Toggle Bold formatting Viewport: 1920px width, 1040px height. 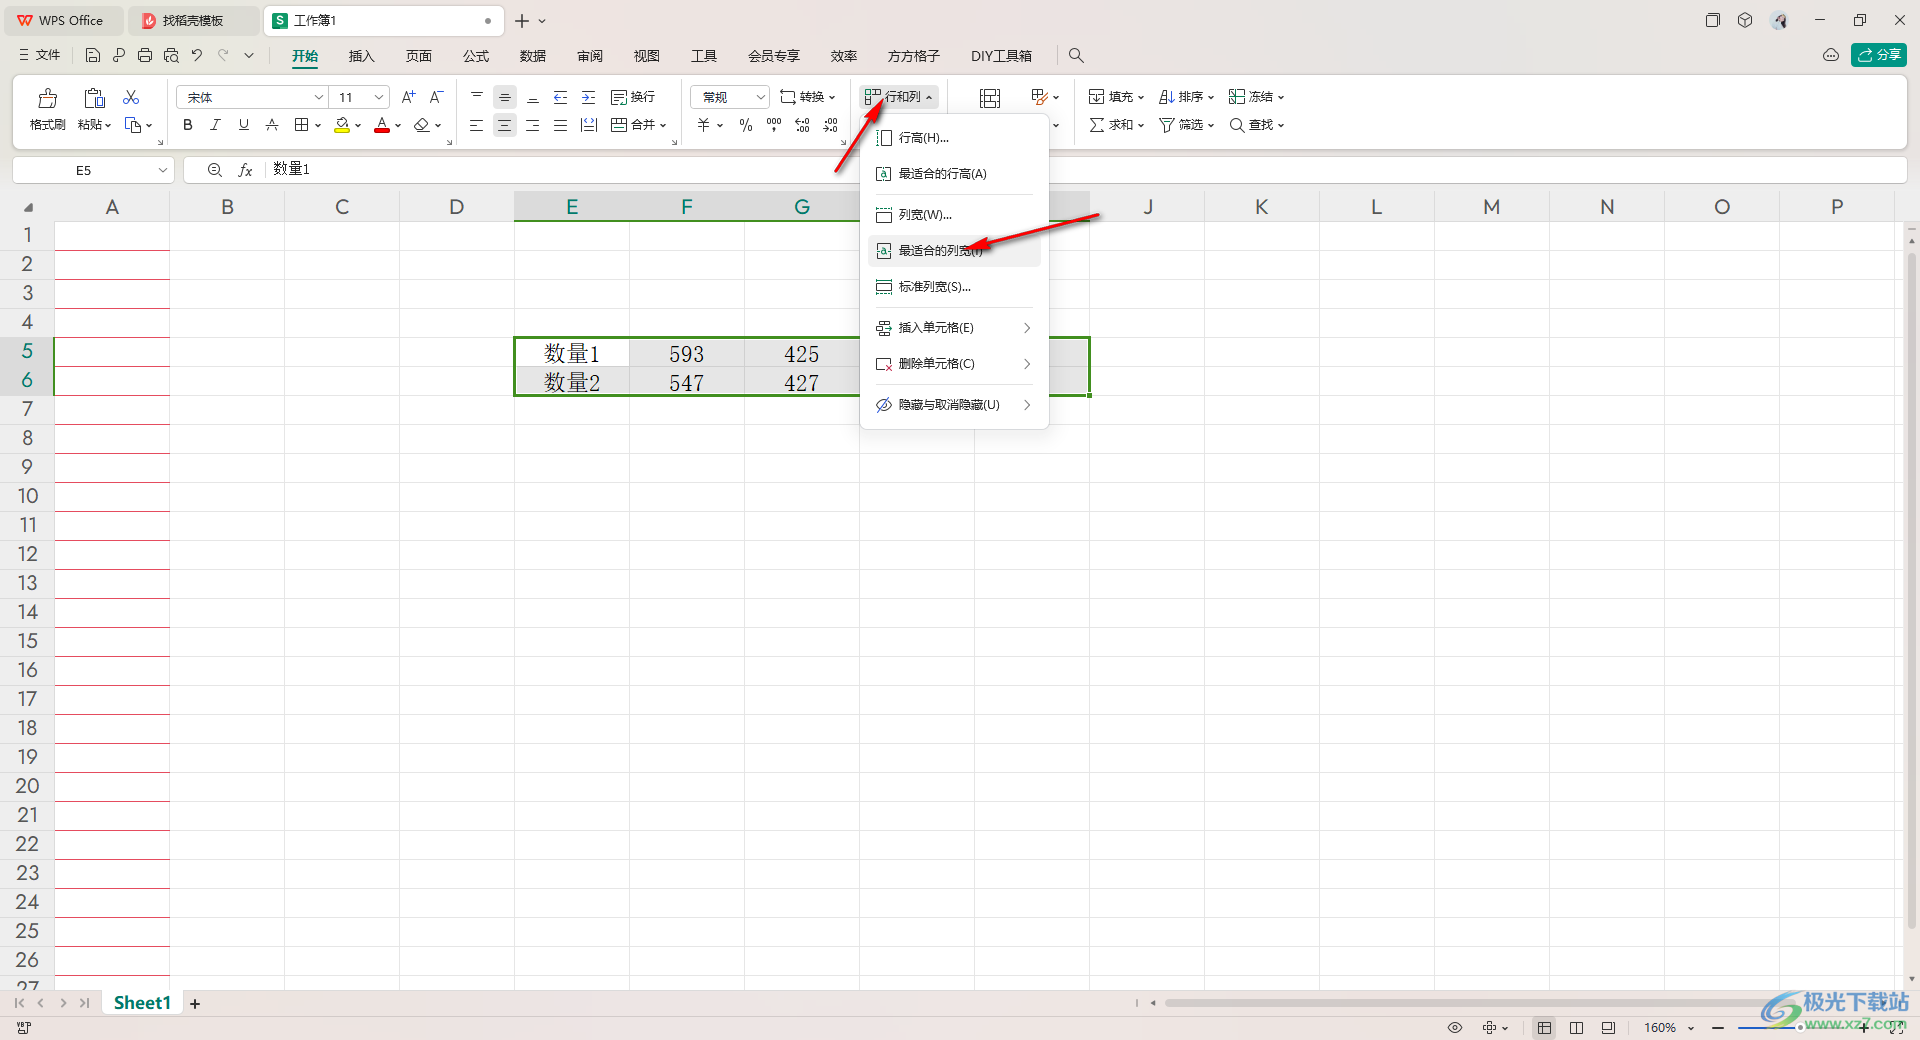187,125
